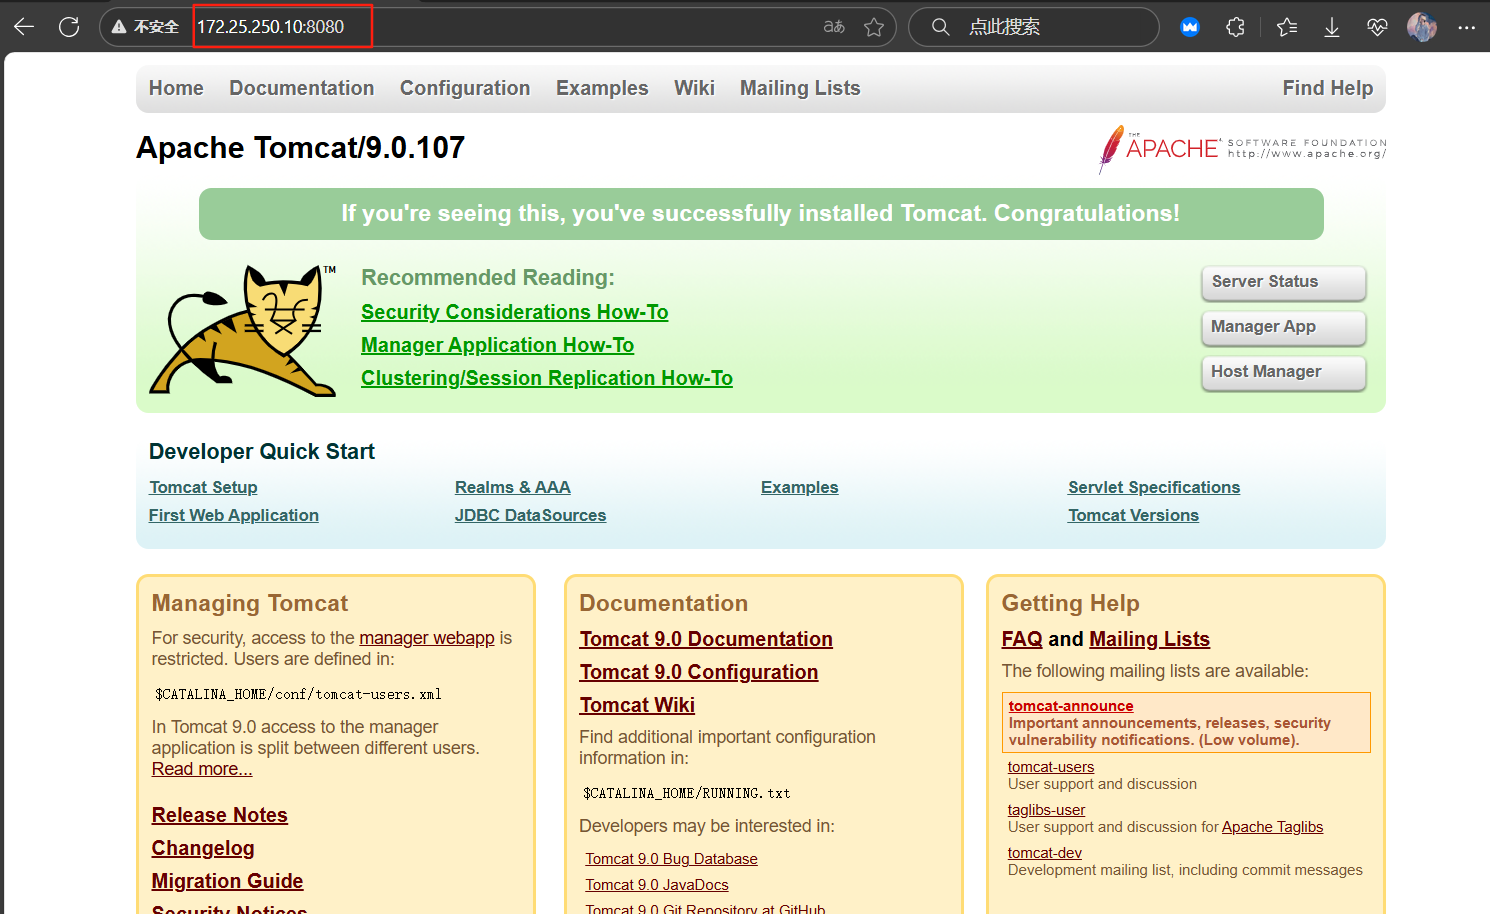The height and width of the screenshot is (914, 1490).
Task: Click the Server Status button
Action: click(1284, 282)
